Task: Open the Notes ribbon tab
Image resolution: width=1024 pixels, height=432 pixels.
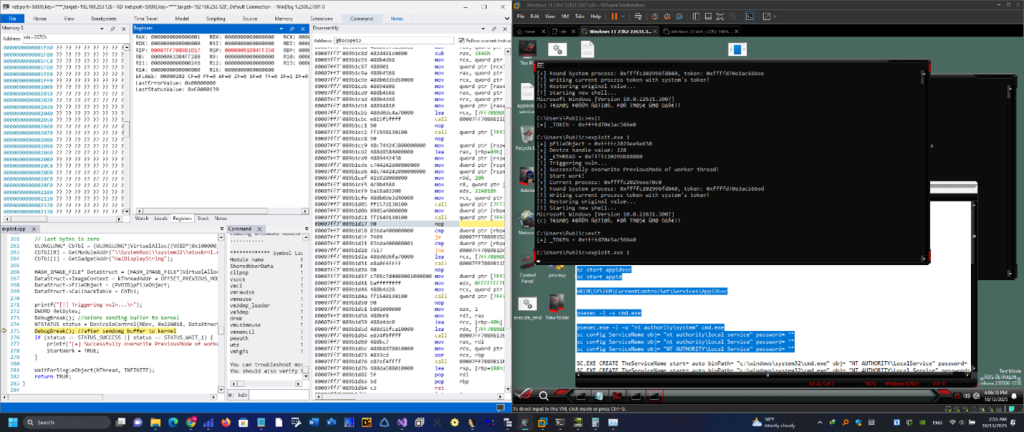Action: [397, 19]
